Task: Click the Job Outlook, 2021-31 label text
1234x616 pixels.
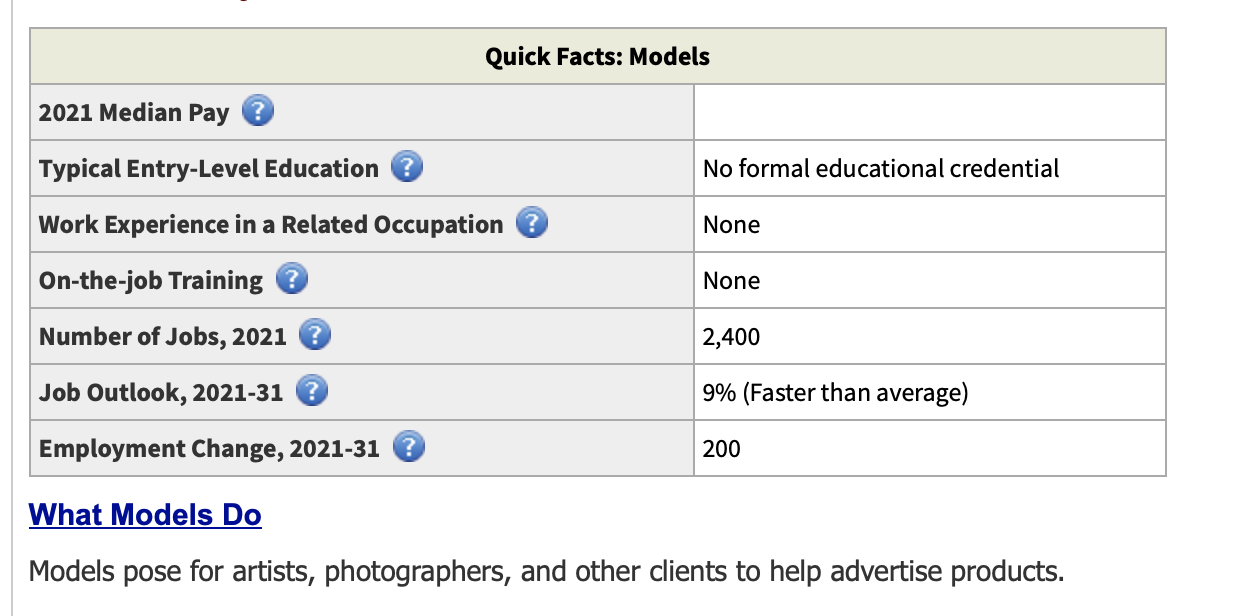Action: [x=161, y=393]
